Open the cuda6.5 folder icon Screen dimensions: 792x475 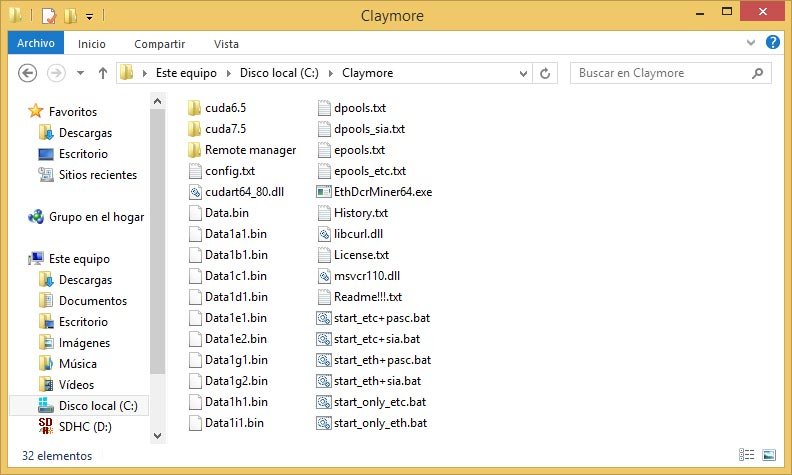(x=194, y=108)
